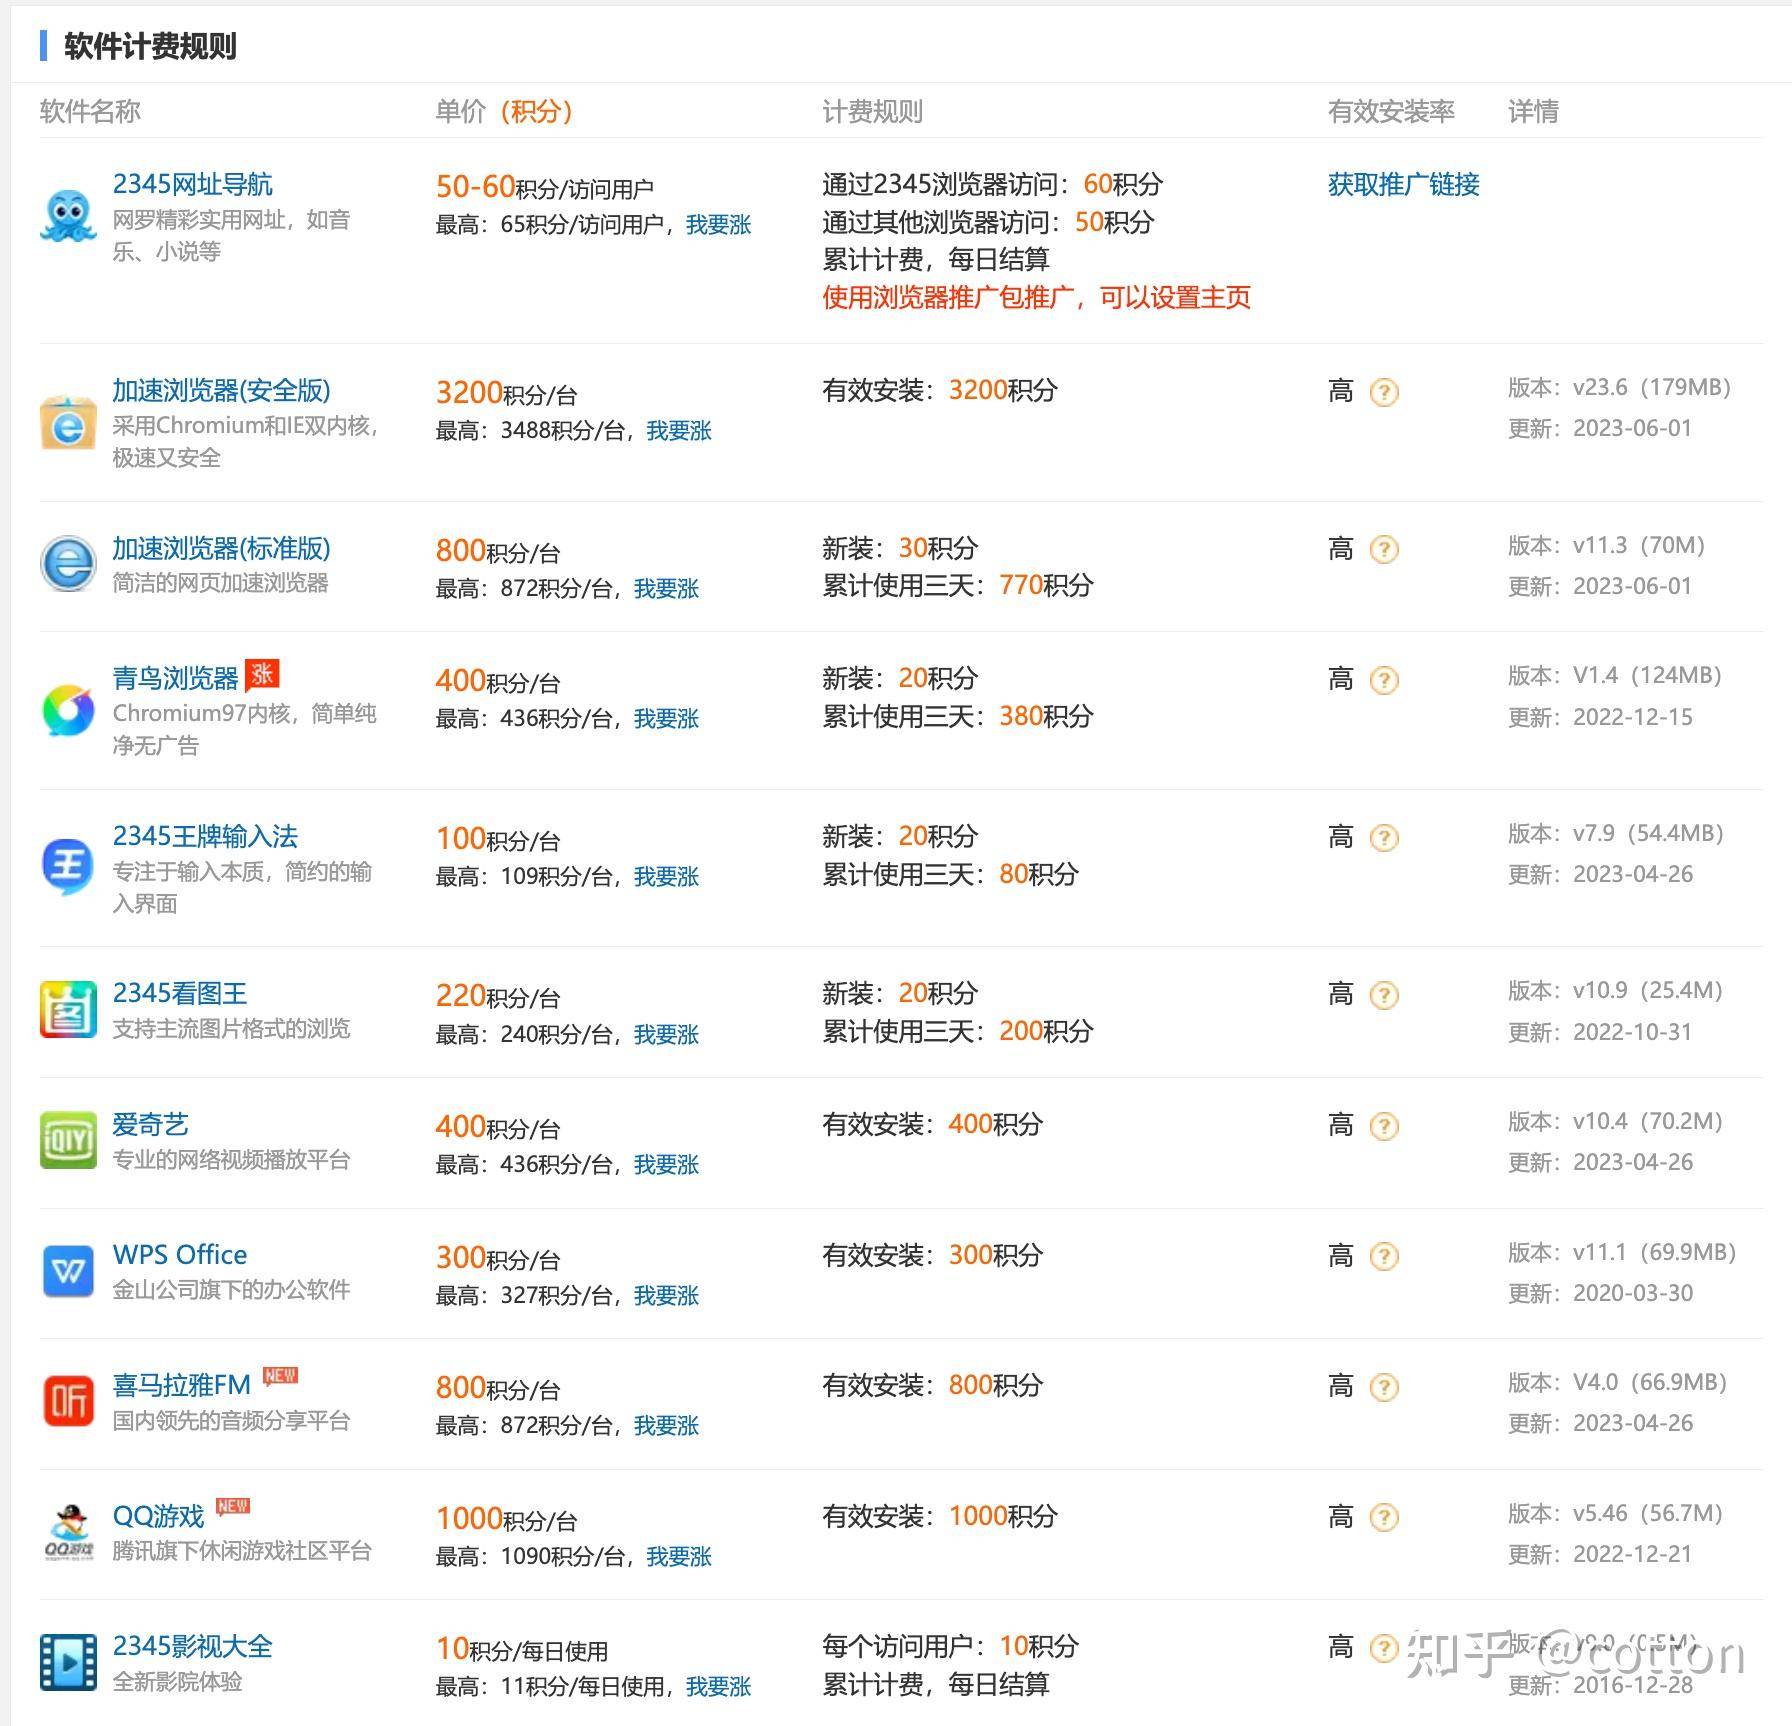Open the WPS Office name link
1792x1726 pixels.
180,1254
